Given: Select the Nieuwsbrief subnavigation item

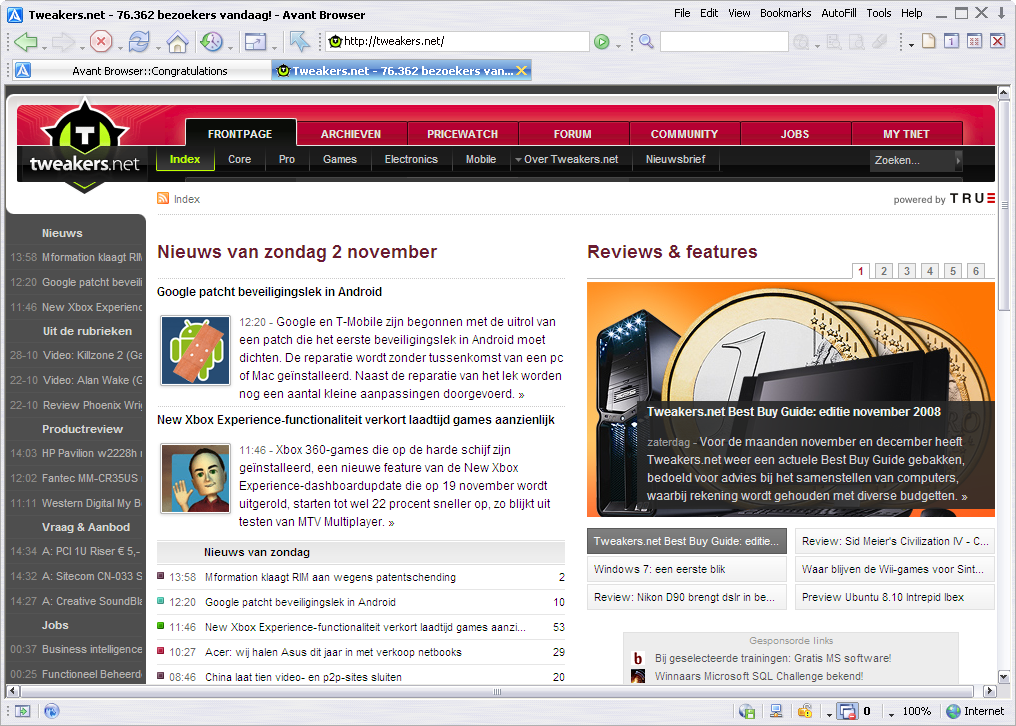Looking at the screenshot, I should 675,159.
